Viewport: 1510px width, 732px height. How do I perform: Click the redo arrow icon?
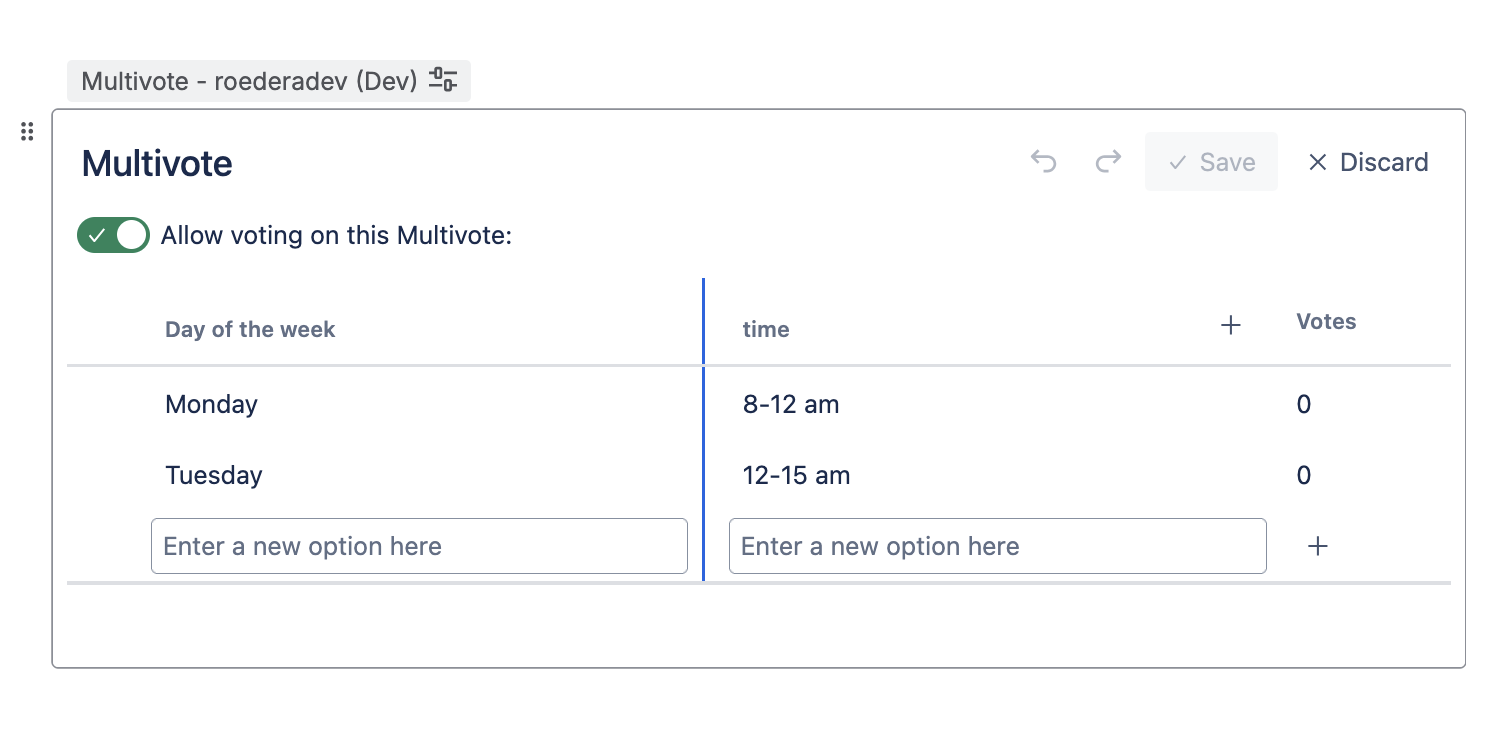pyautogui.click(x=1108, y=162)
